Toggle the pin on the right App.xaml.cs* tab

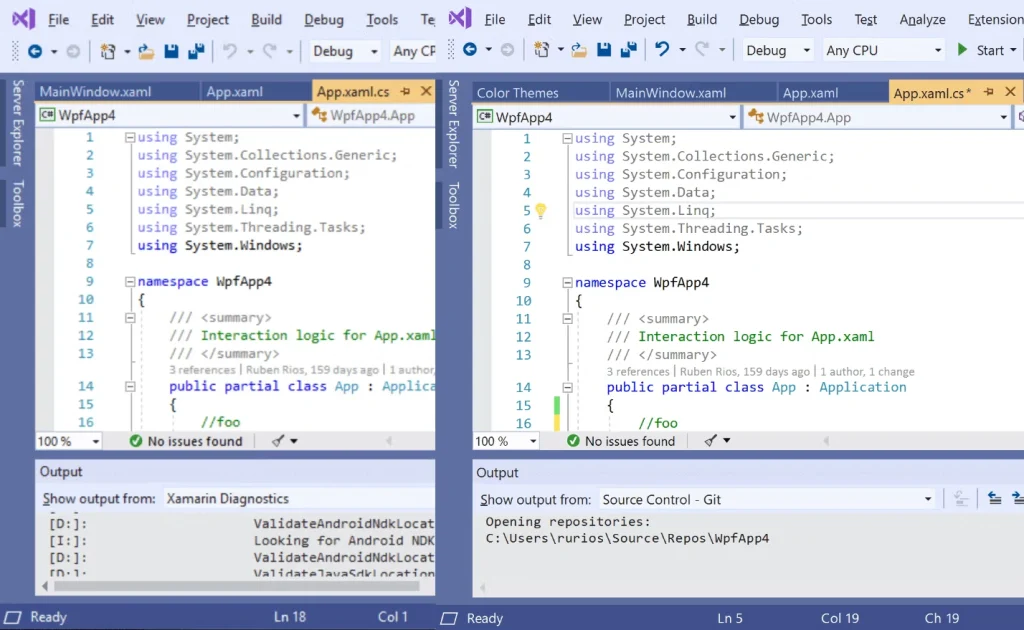(x=989, y=93)
